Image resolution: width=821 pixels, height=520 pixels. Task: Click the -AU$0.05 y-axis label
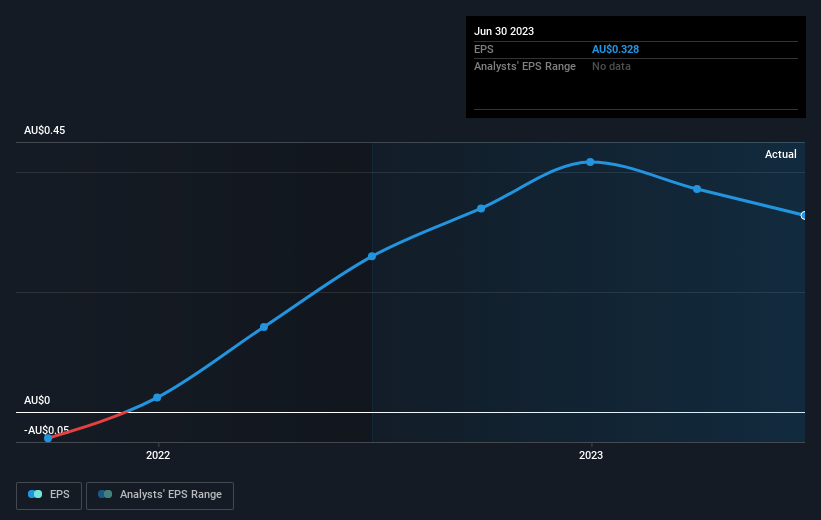(x=47, y=430)
